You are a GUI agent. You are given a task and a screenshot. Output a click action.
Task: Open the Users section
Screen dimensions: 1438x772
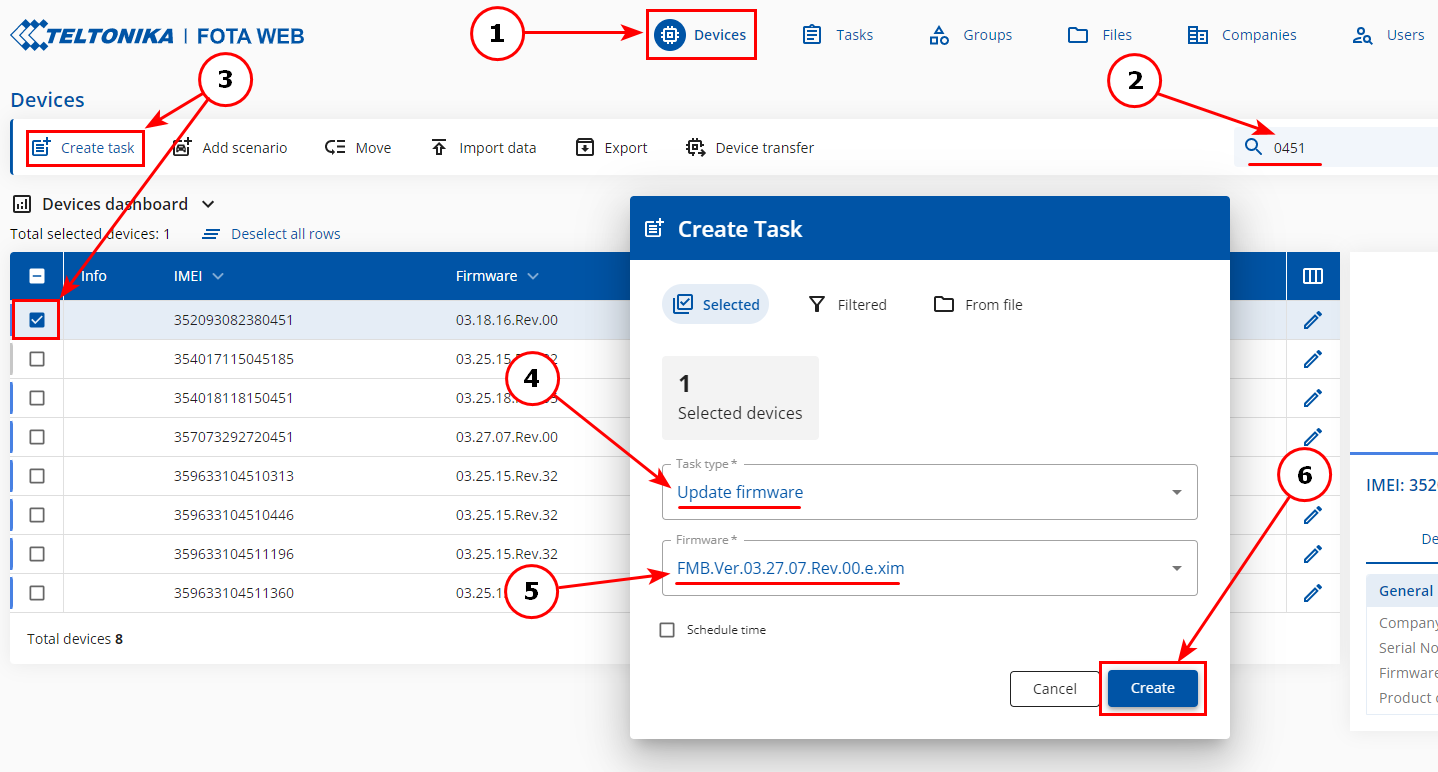pos(1388,35)
